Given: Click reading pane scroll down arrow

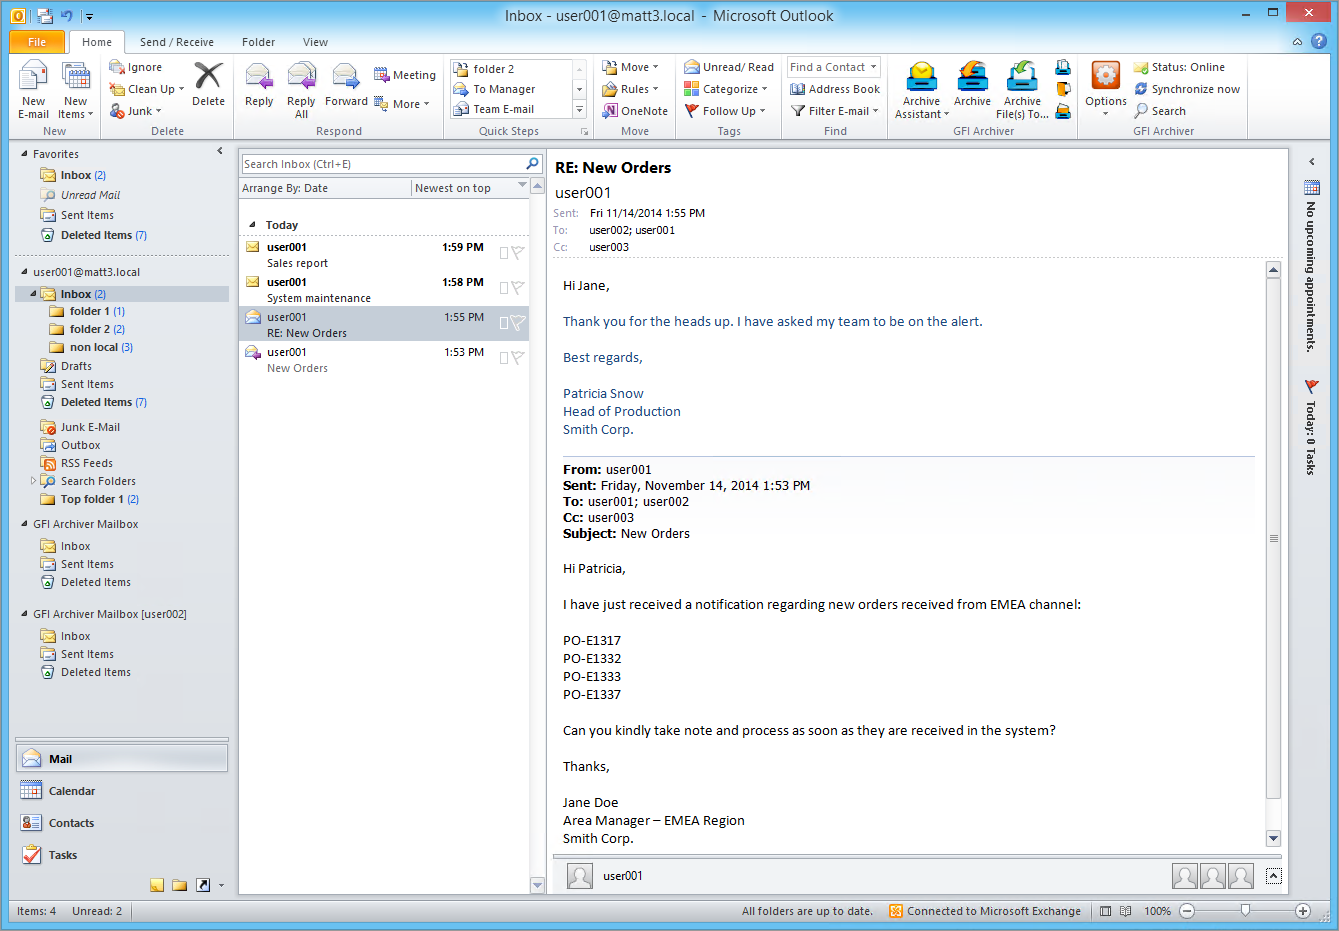Looking at the screenshot, I should (1273, 838).
